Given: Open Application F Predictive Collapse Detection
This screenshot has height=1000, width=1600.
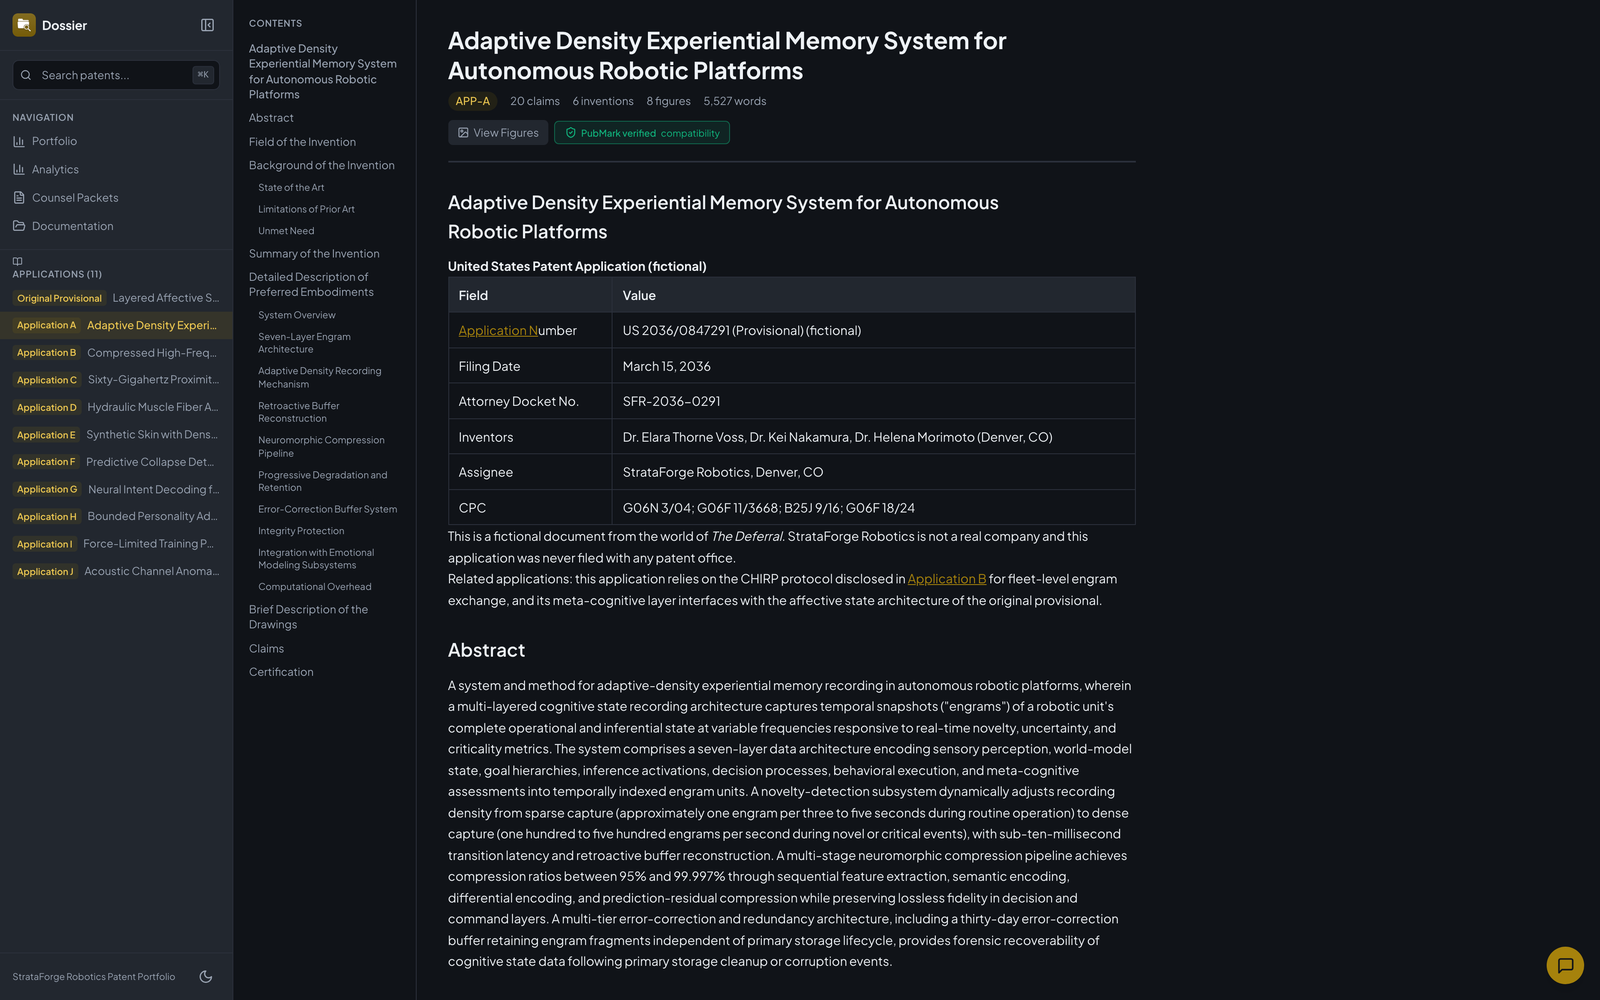Looking at the screenshot, I should tap(116, 462).
